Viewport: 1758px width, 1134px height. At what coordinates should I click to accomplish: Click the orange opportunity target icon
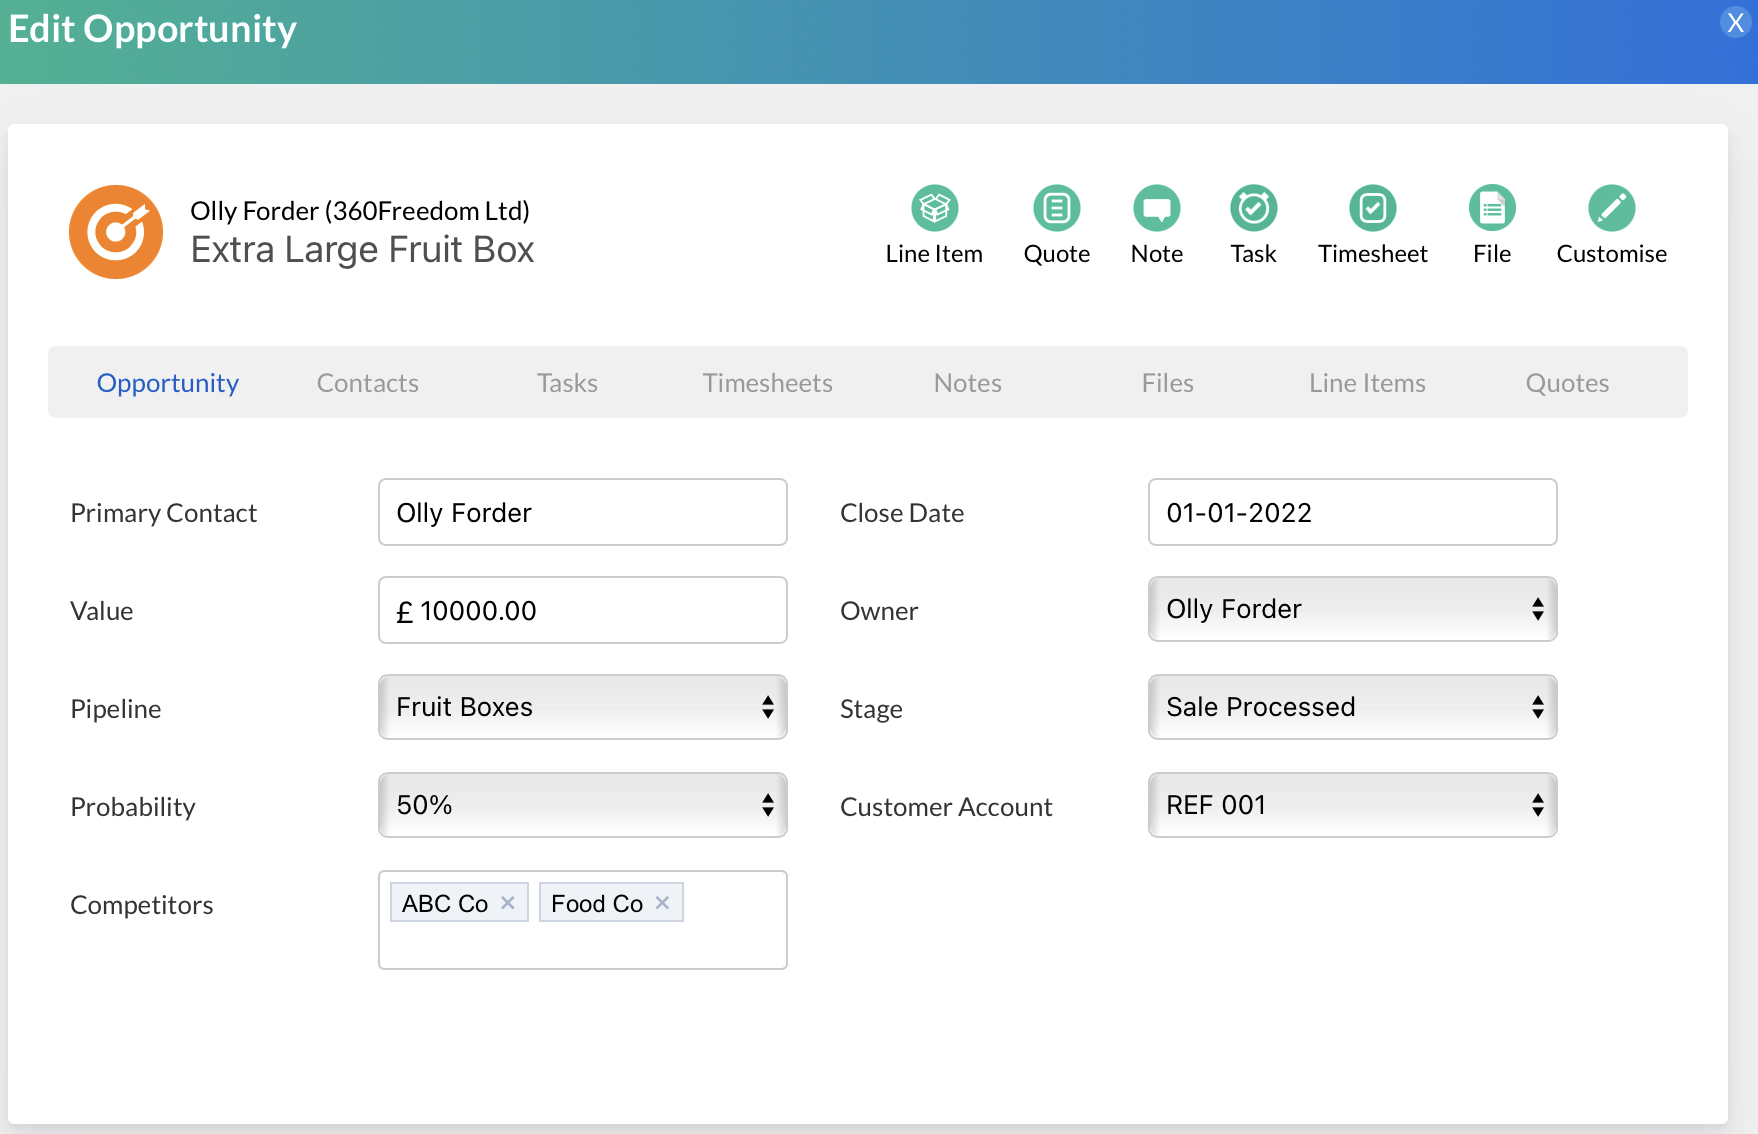pyautogui.click(x=116, y=232)
